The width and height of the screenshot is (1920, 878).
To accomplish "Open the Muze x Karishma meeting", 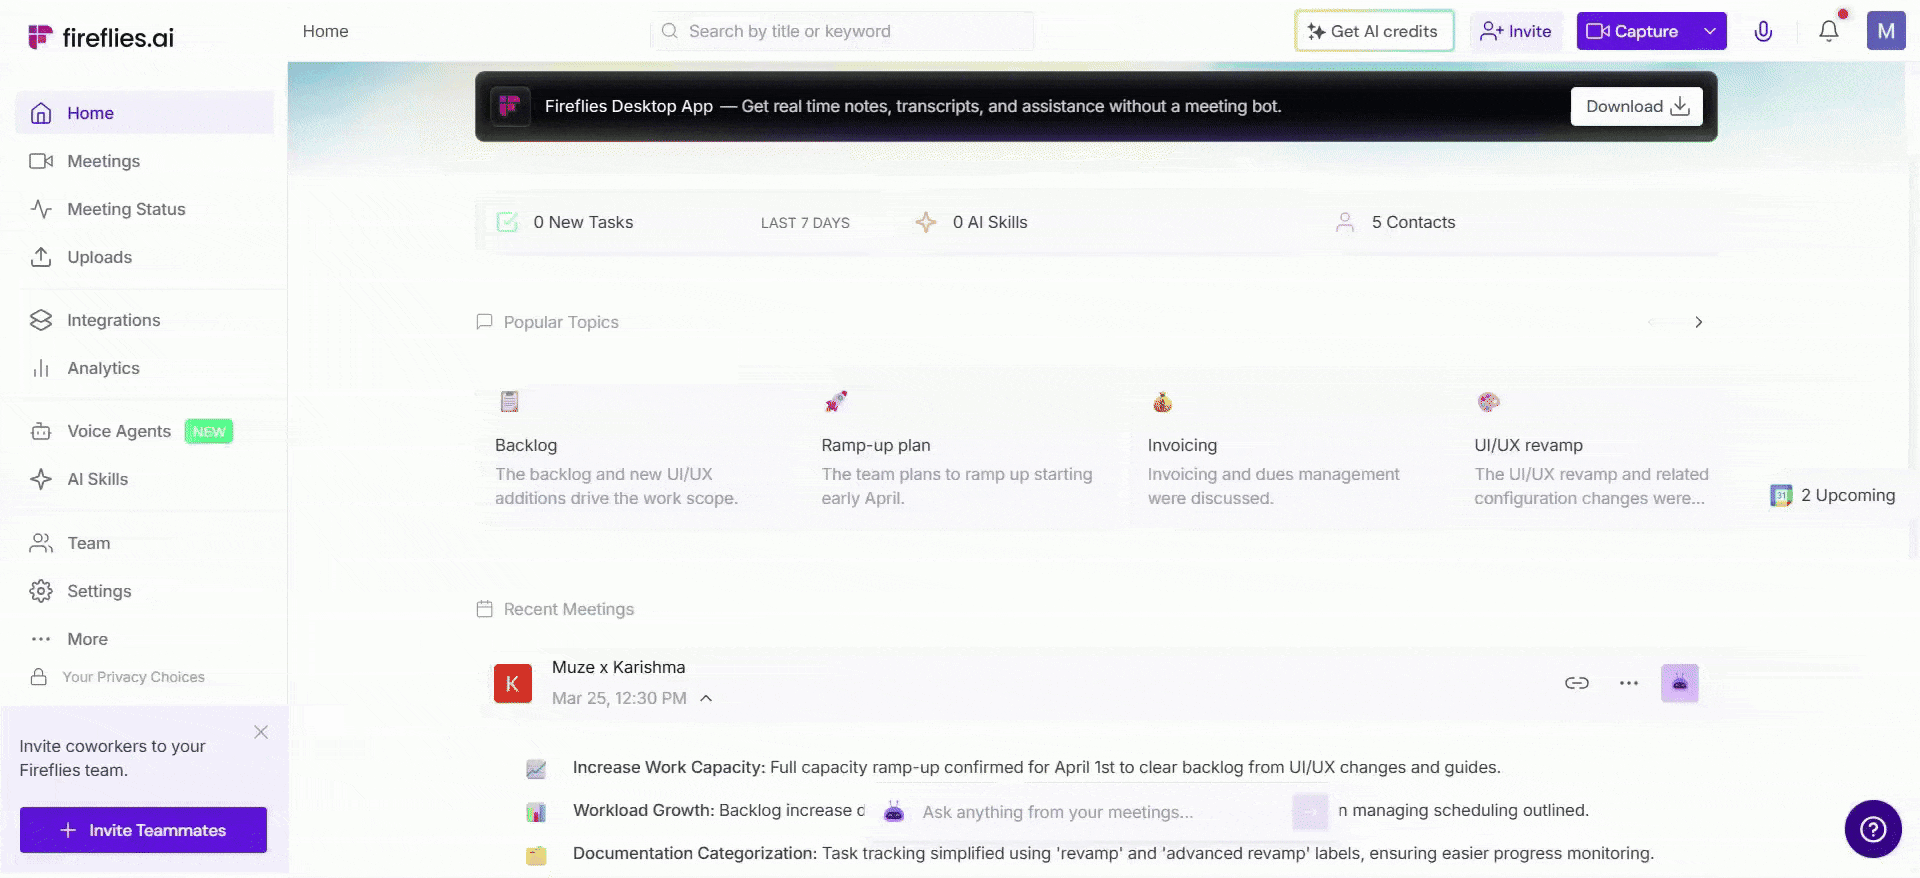I will coord(618,667).
